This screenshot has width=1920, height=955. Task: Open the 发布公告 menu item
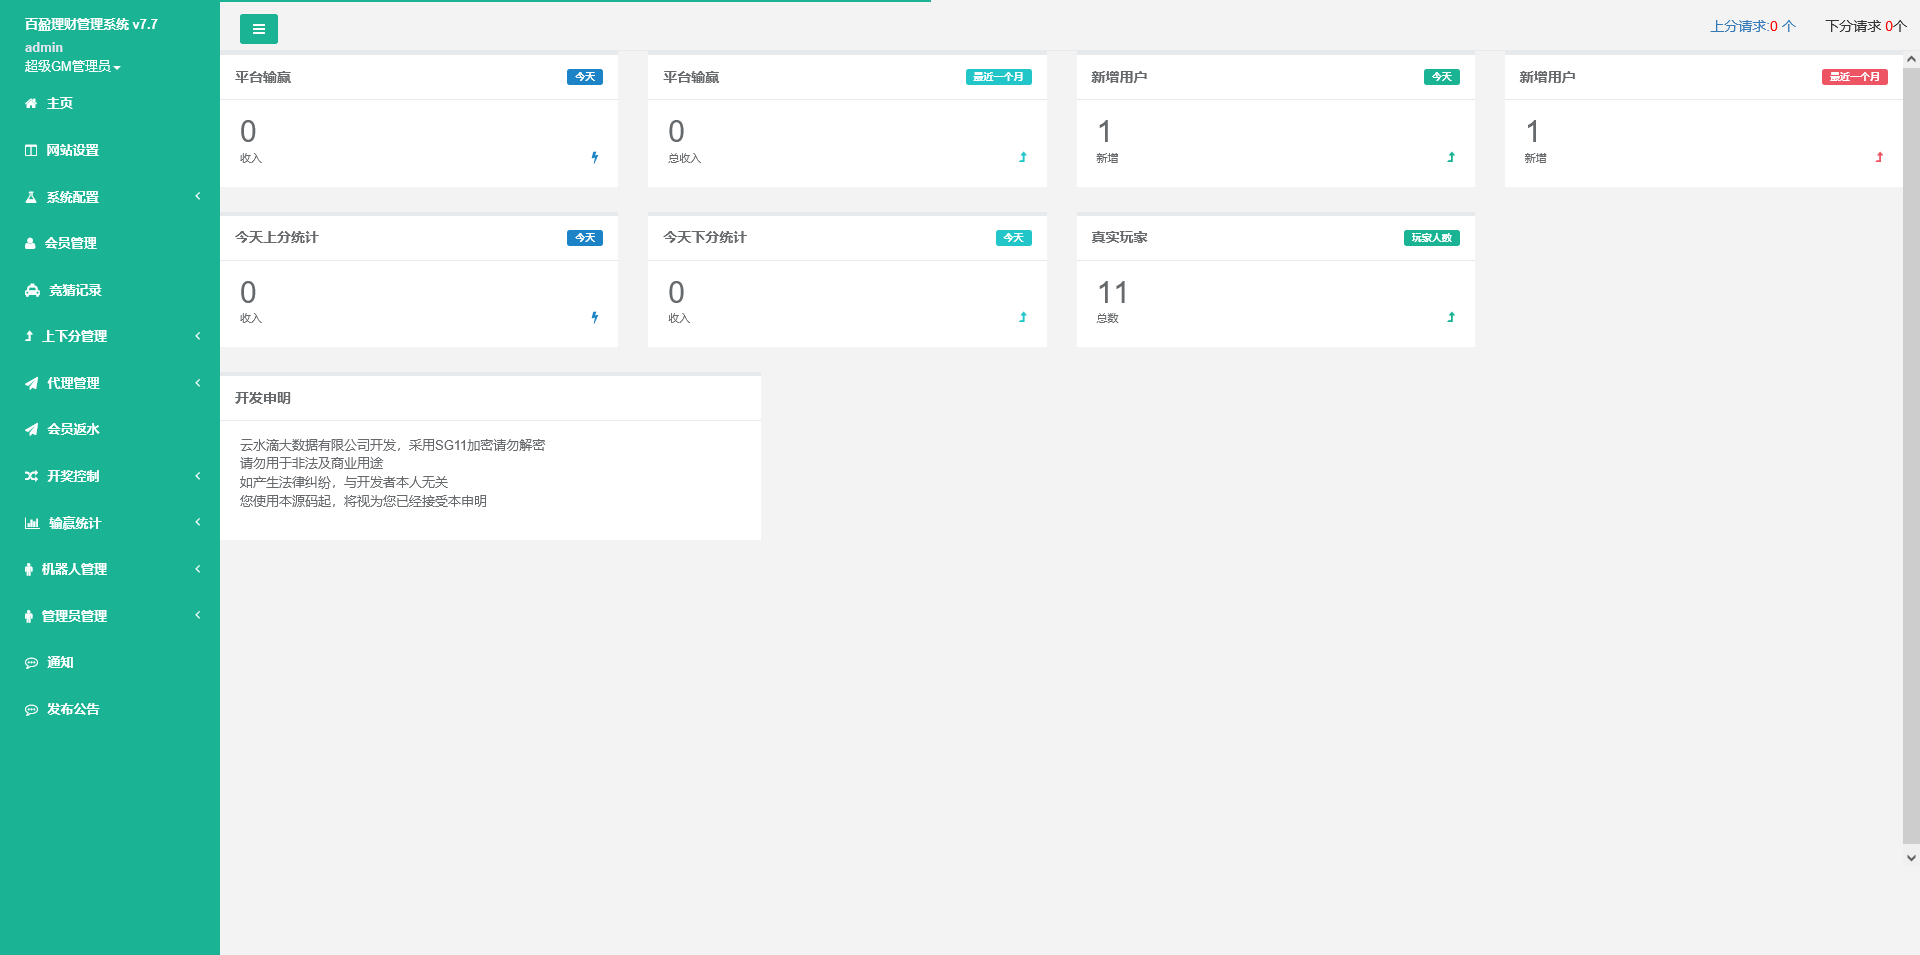73,709
